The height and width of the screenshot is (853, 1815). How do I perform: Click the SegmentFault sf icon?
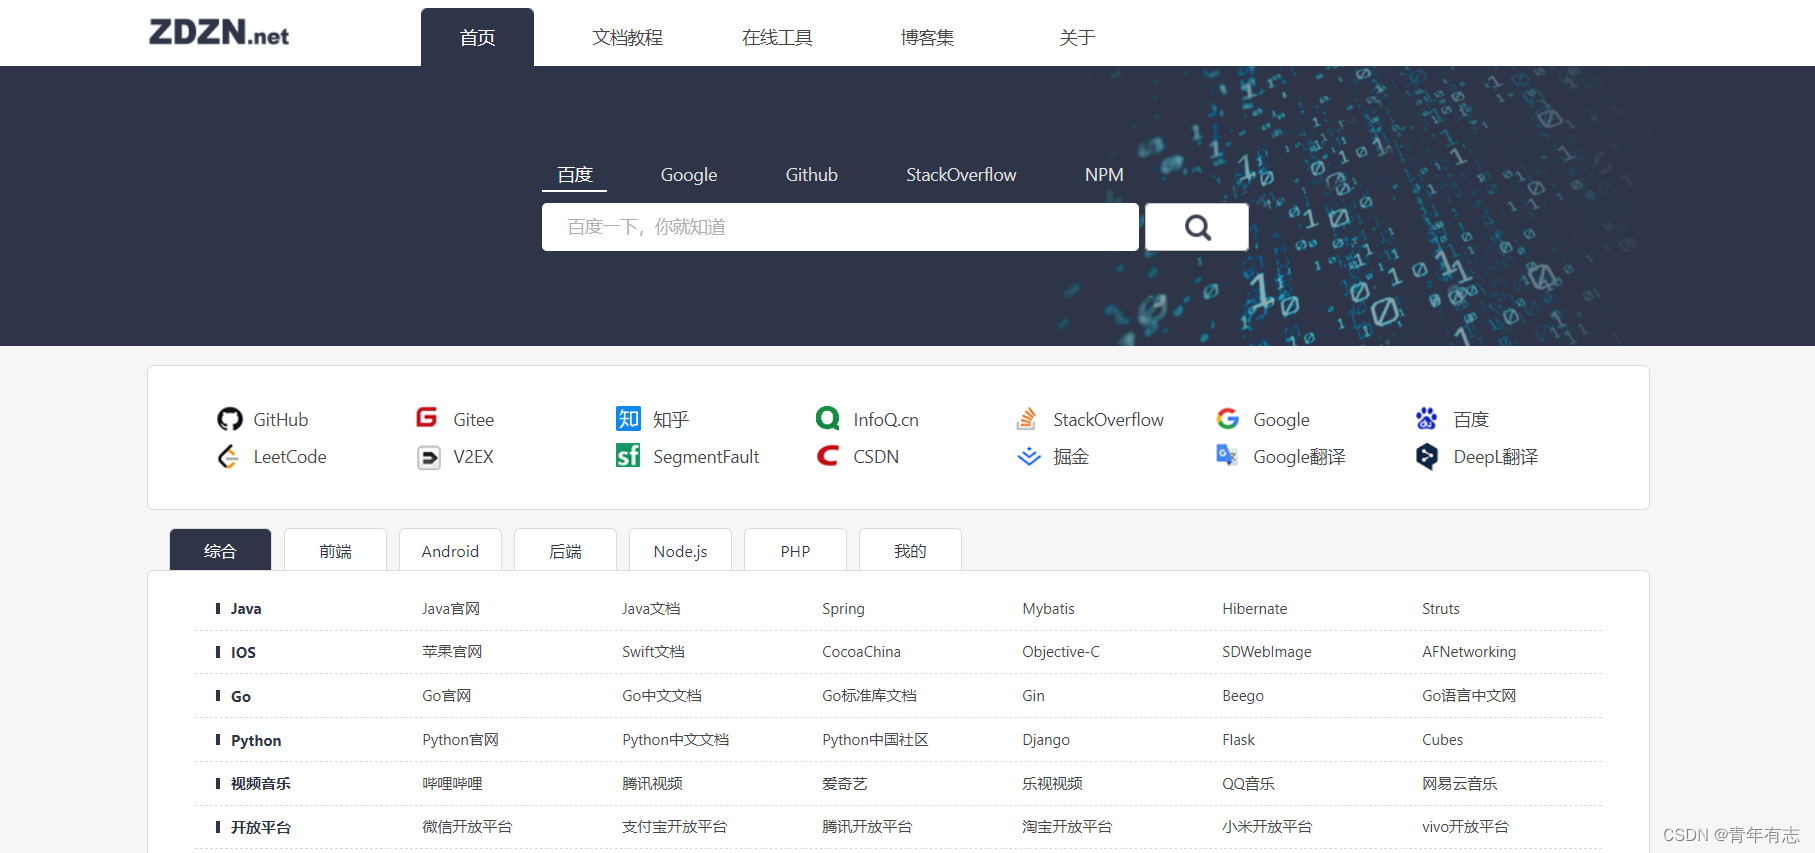(x=628, y=456)
